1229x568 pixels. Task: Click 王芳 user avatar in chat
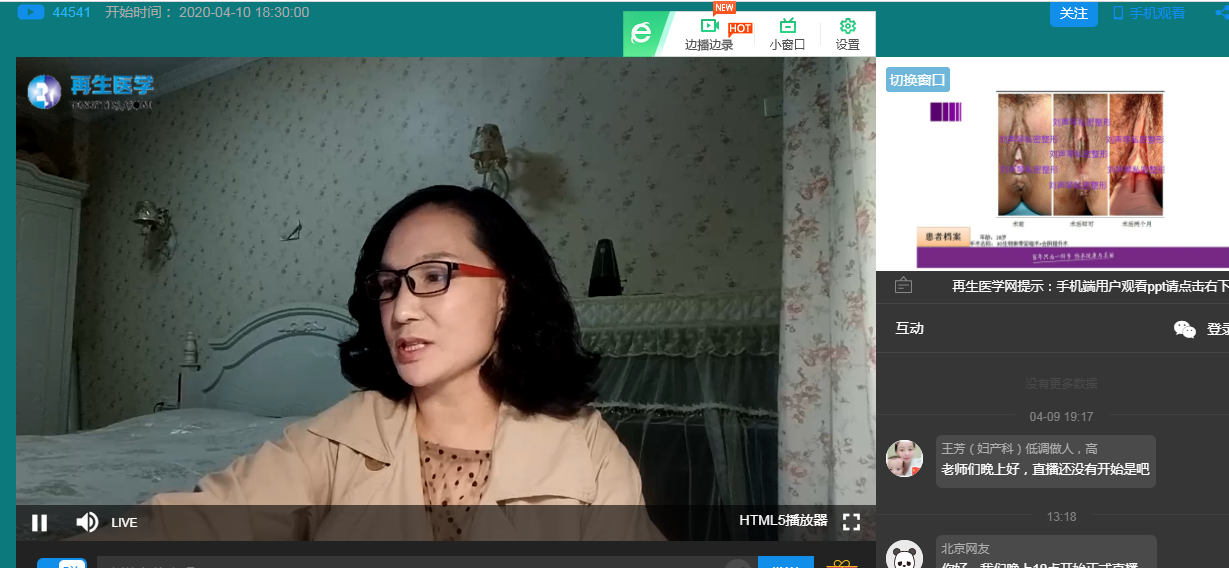tap(905, 458)
